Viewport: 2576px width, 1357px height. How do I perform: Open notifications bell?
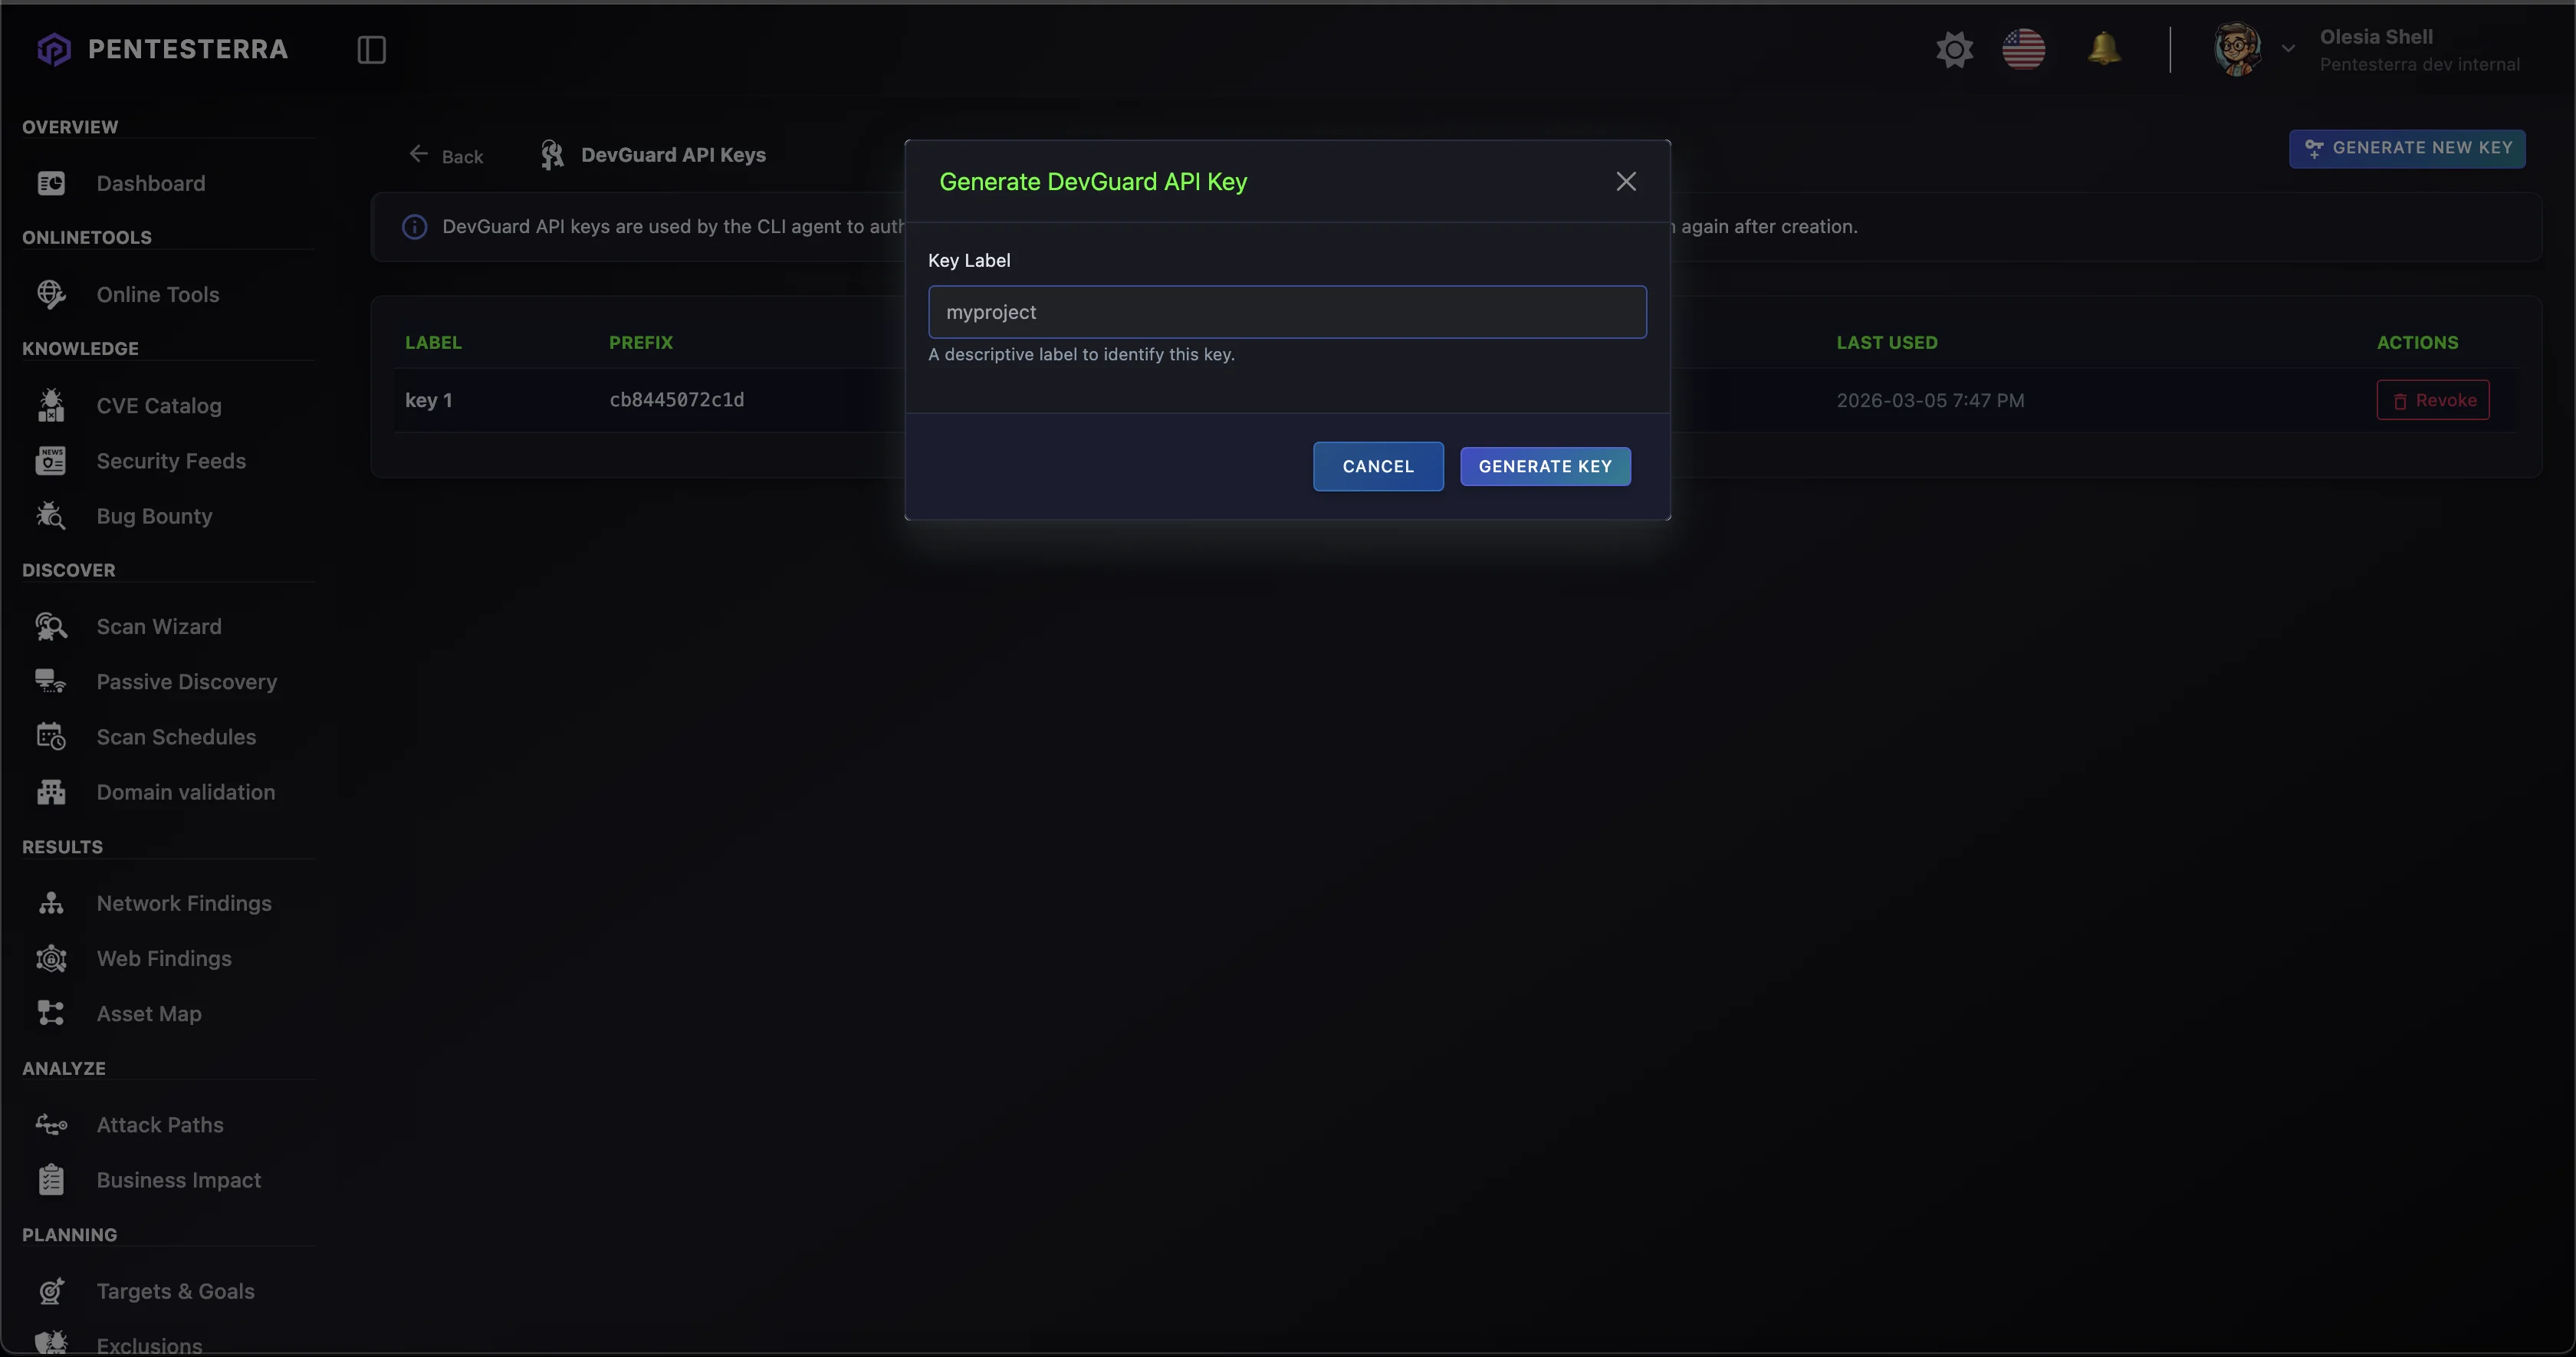pyautogui.click(x=2104, y=48)
